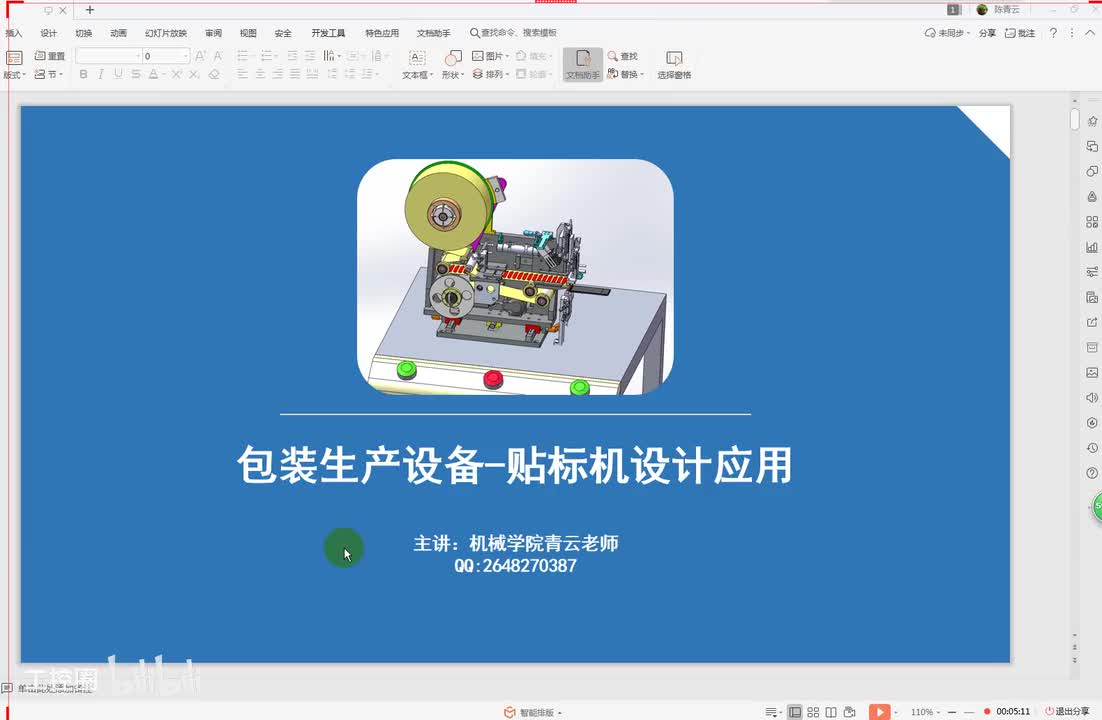
Task: Click the history clock icon in right sidebar
Action: click(x=1091, y=448)
